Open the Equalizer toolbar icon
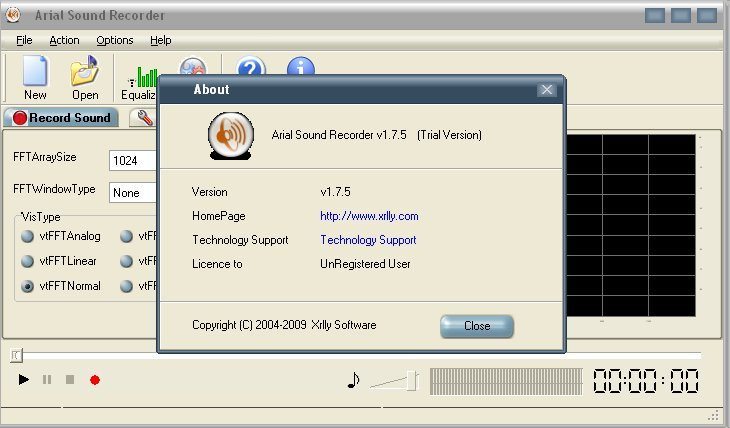The width and height of the screenshot is (730, 428). 139,83
